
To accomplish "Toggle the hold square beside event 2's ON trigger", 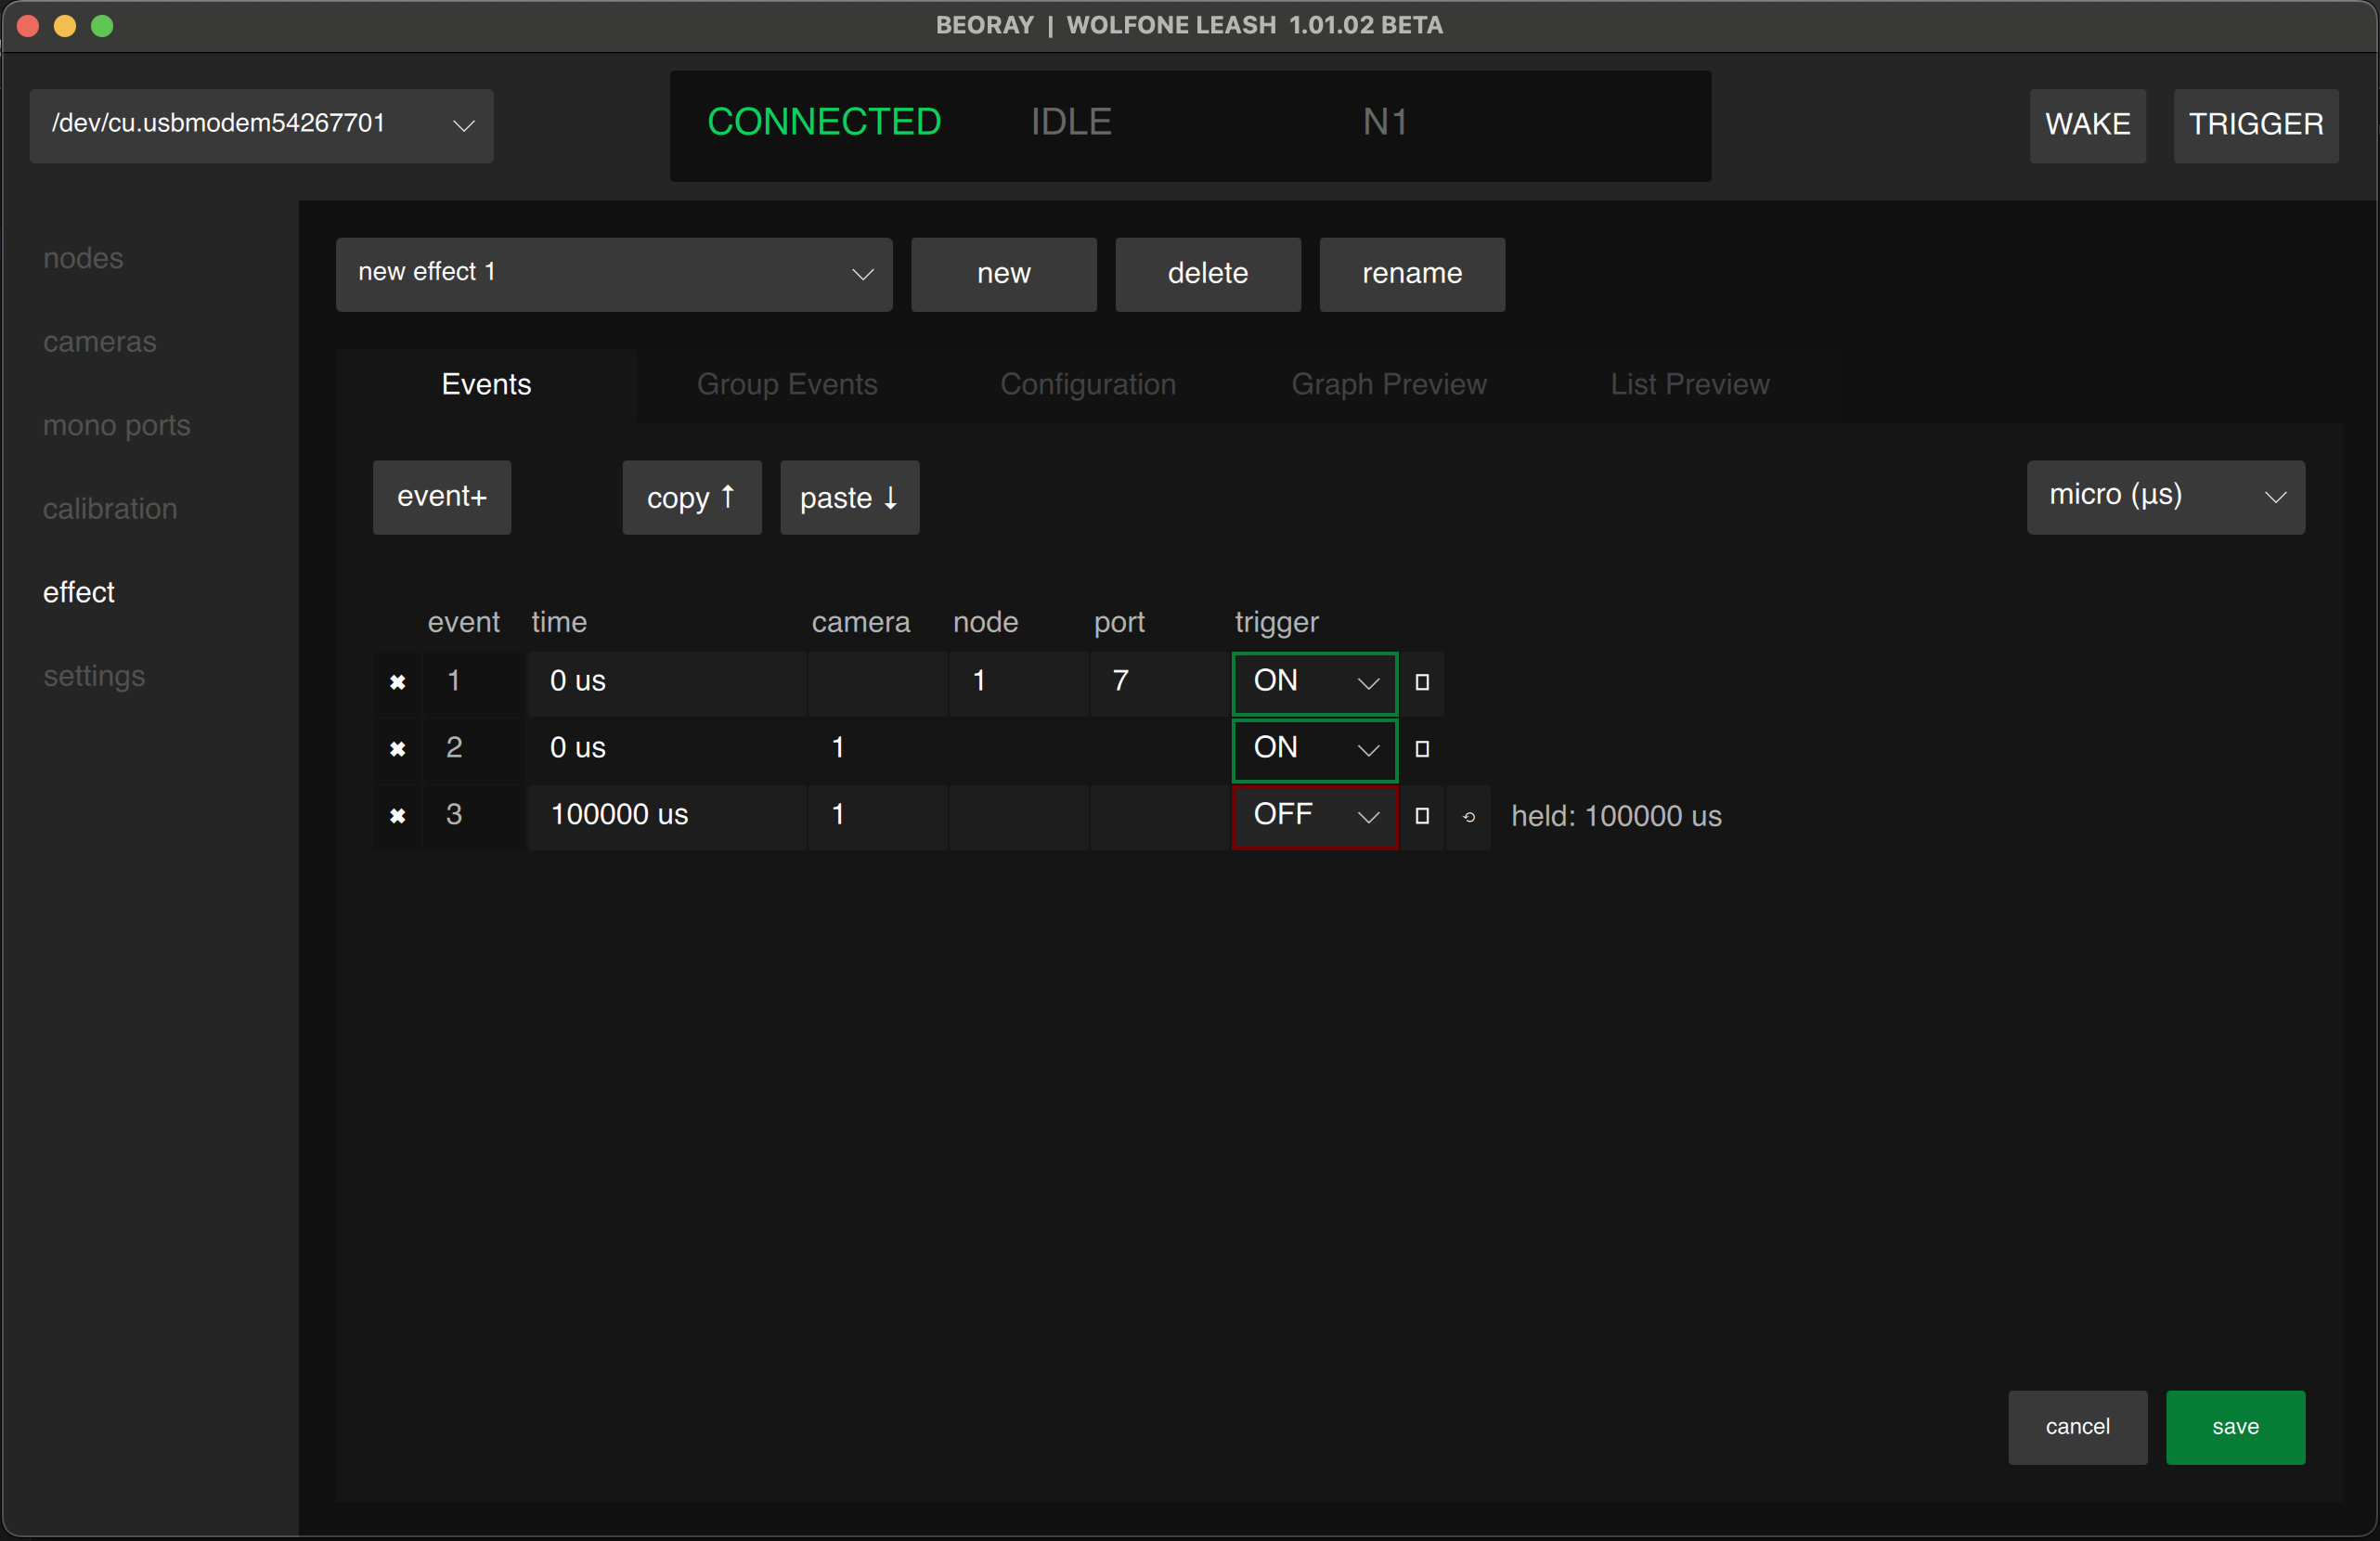I will pyautogui.click(x=1422, y=750).
